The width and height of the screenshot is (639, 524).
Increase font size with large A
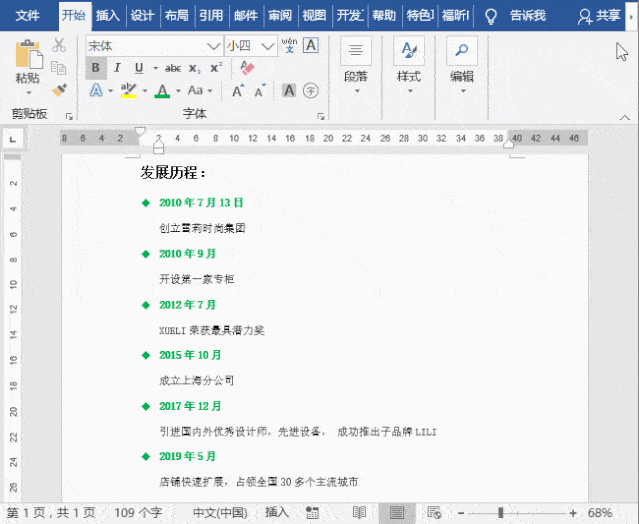238,90
